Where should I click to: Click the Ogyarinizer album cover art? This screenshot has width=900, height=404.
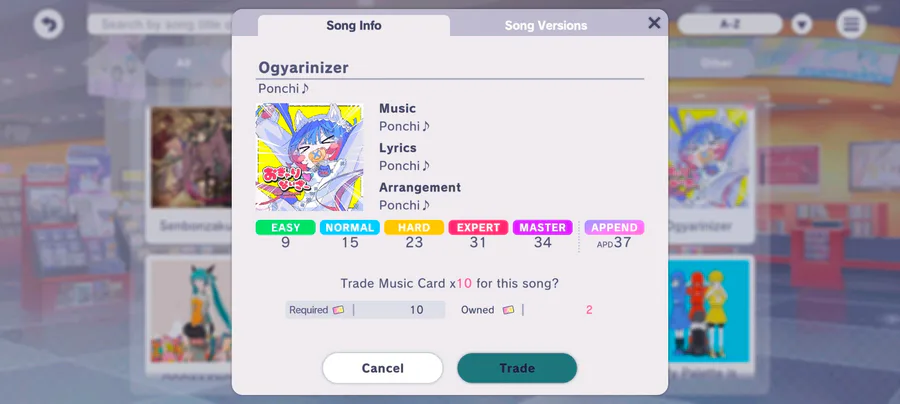(309, 157)
